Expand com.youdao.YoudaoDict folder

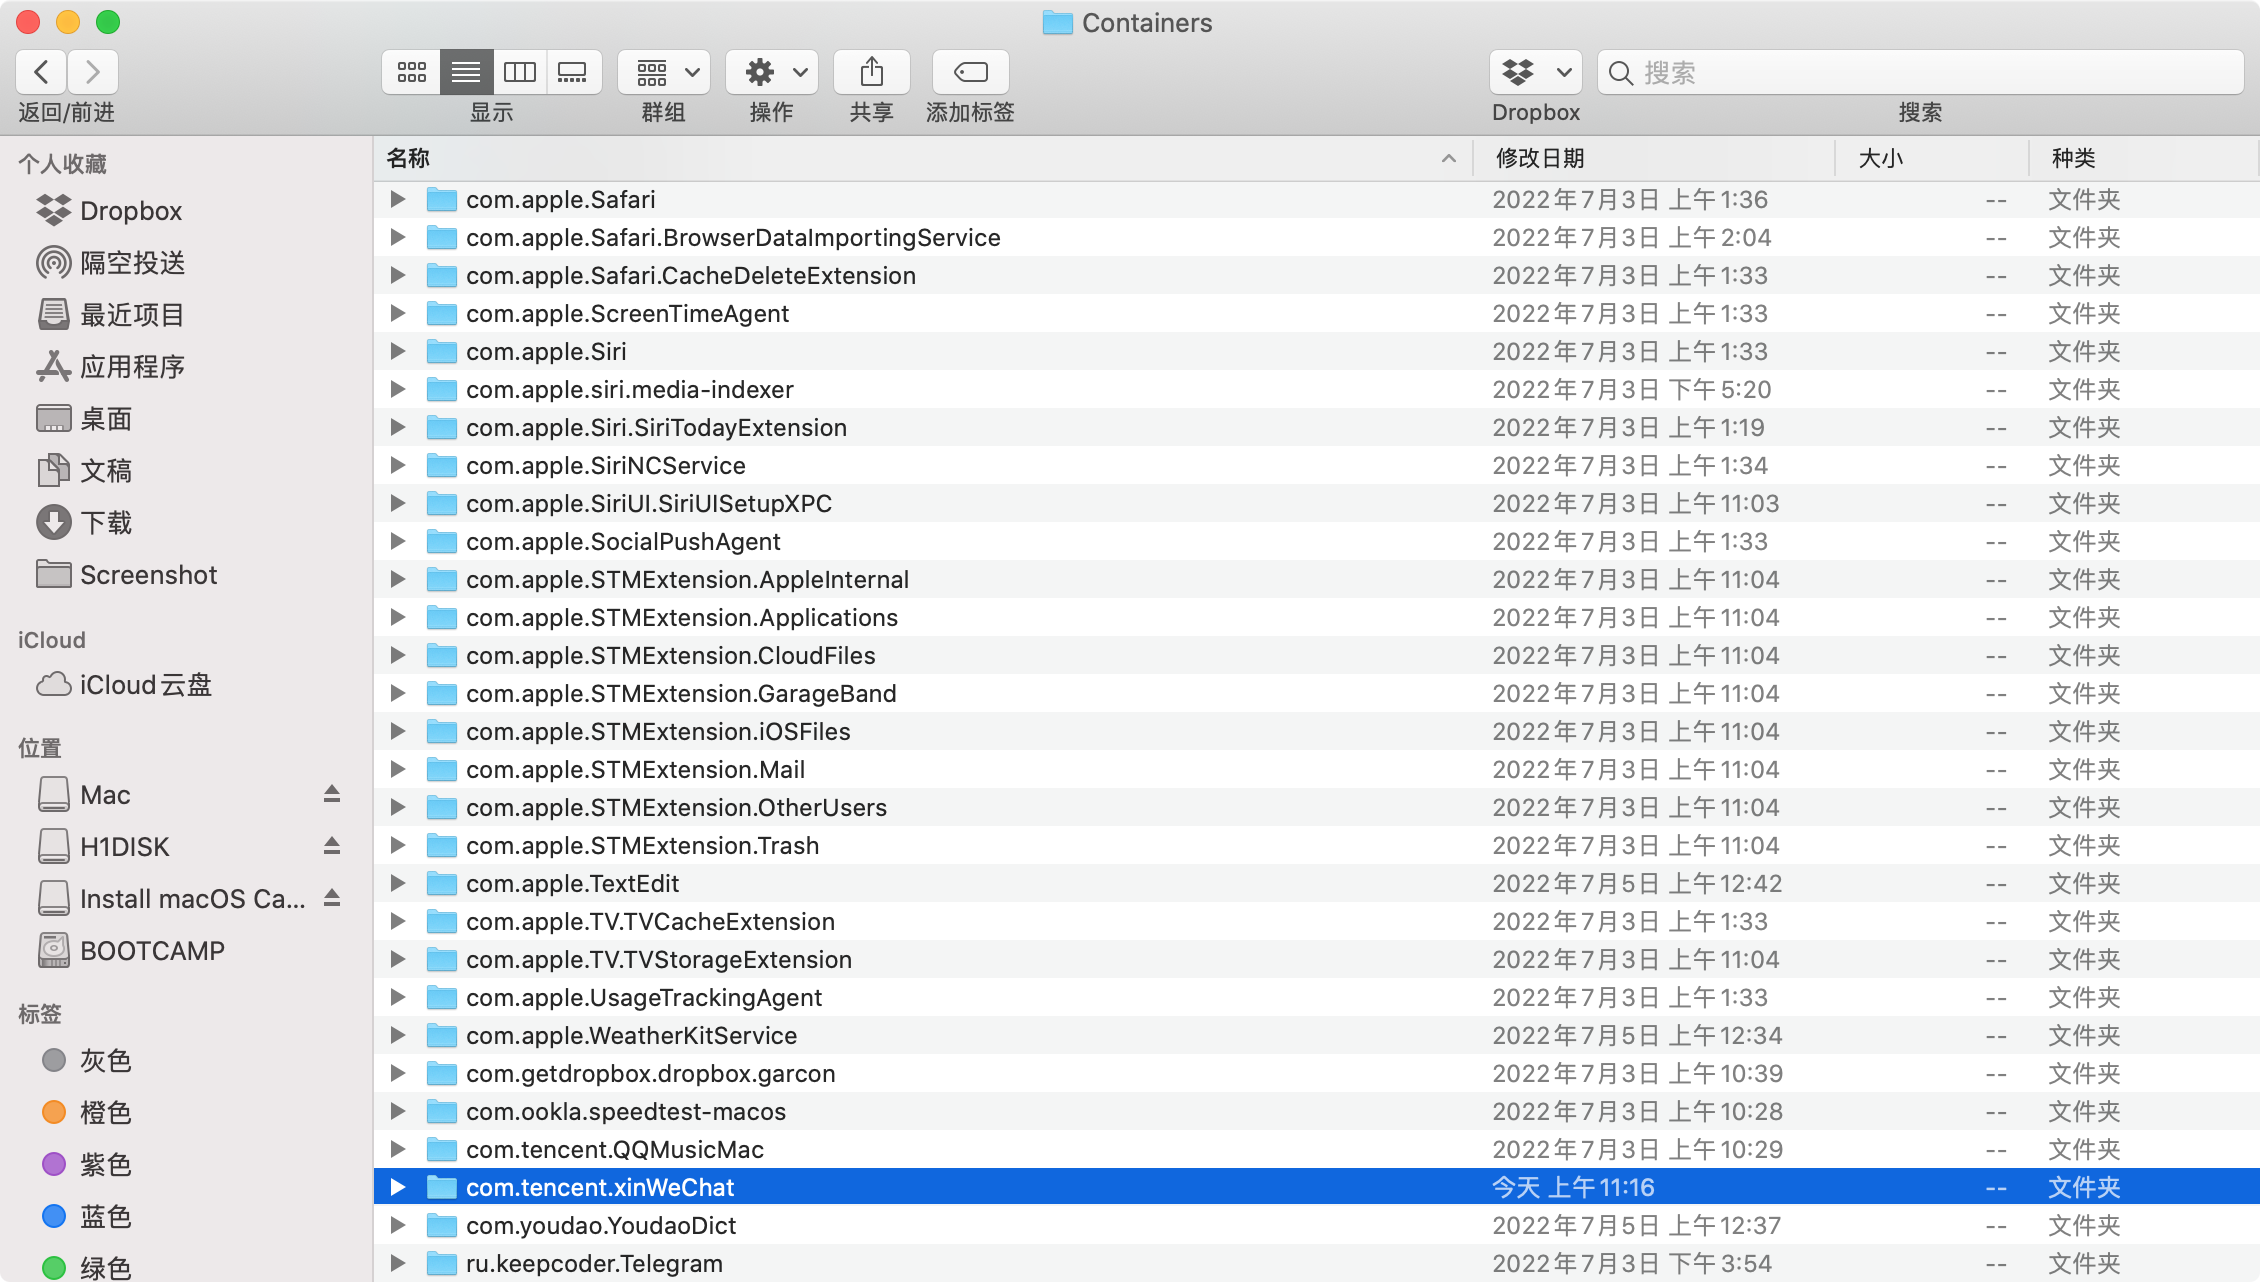click(x=397, y=1225)
